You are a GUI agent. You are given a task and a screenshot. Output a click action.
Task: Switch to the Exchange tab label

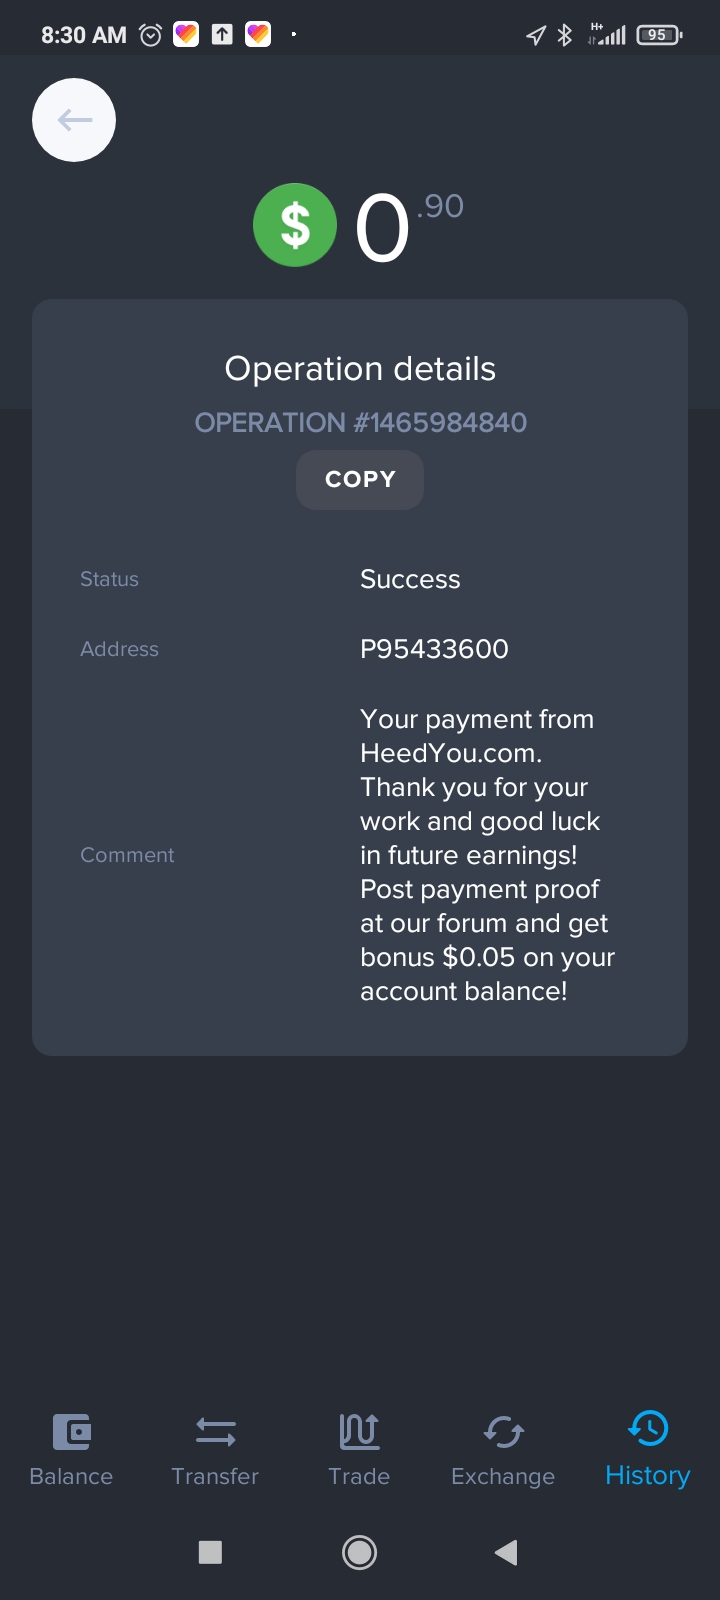503,1477
